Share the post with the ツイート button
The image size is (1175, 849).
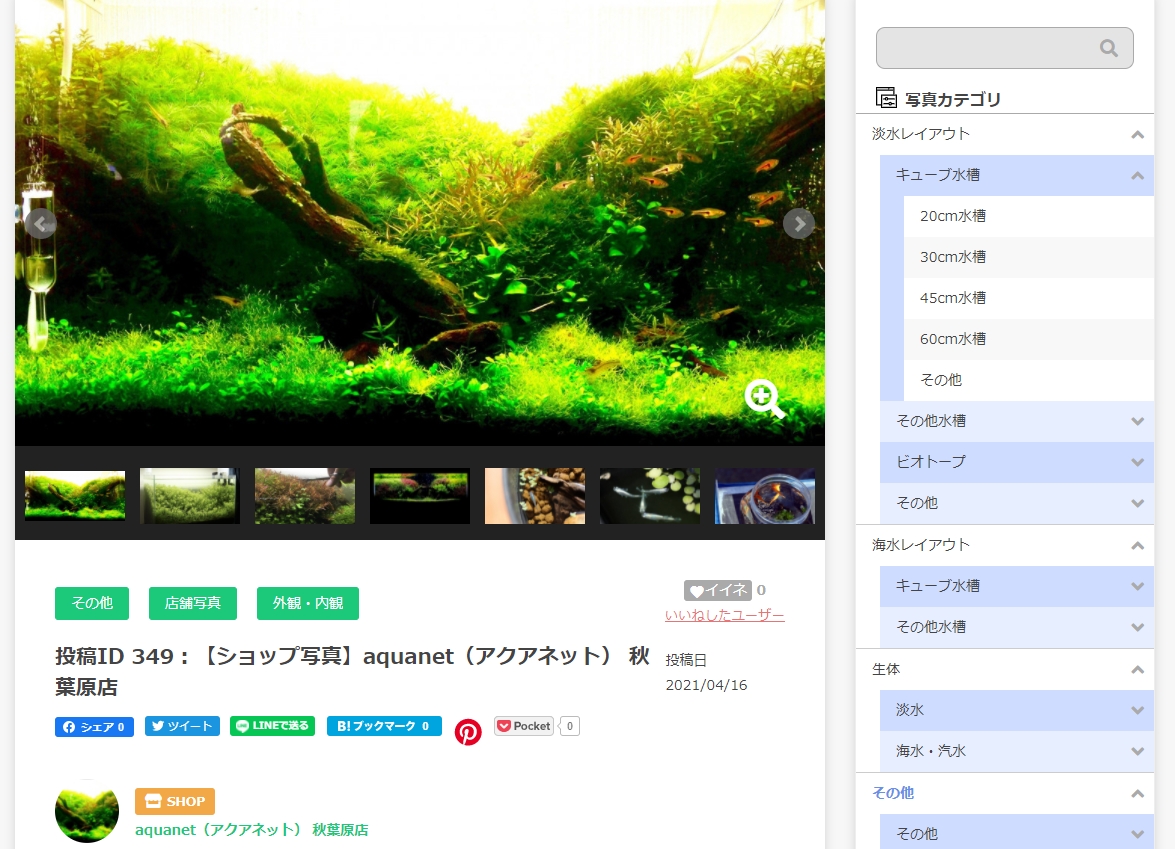click(181, 725)
